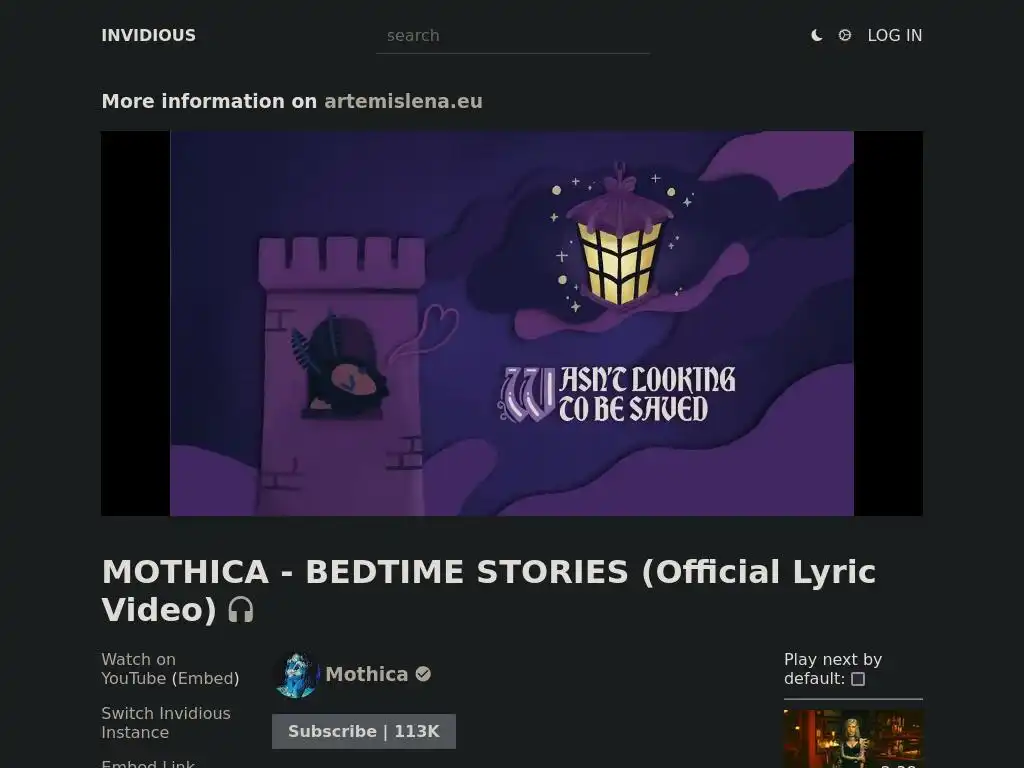Open preferences gear icon

tap(844, 35)
